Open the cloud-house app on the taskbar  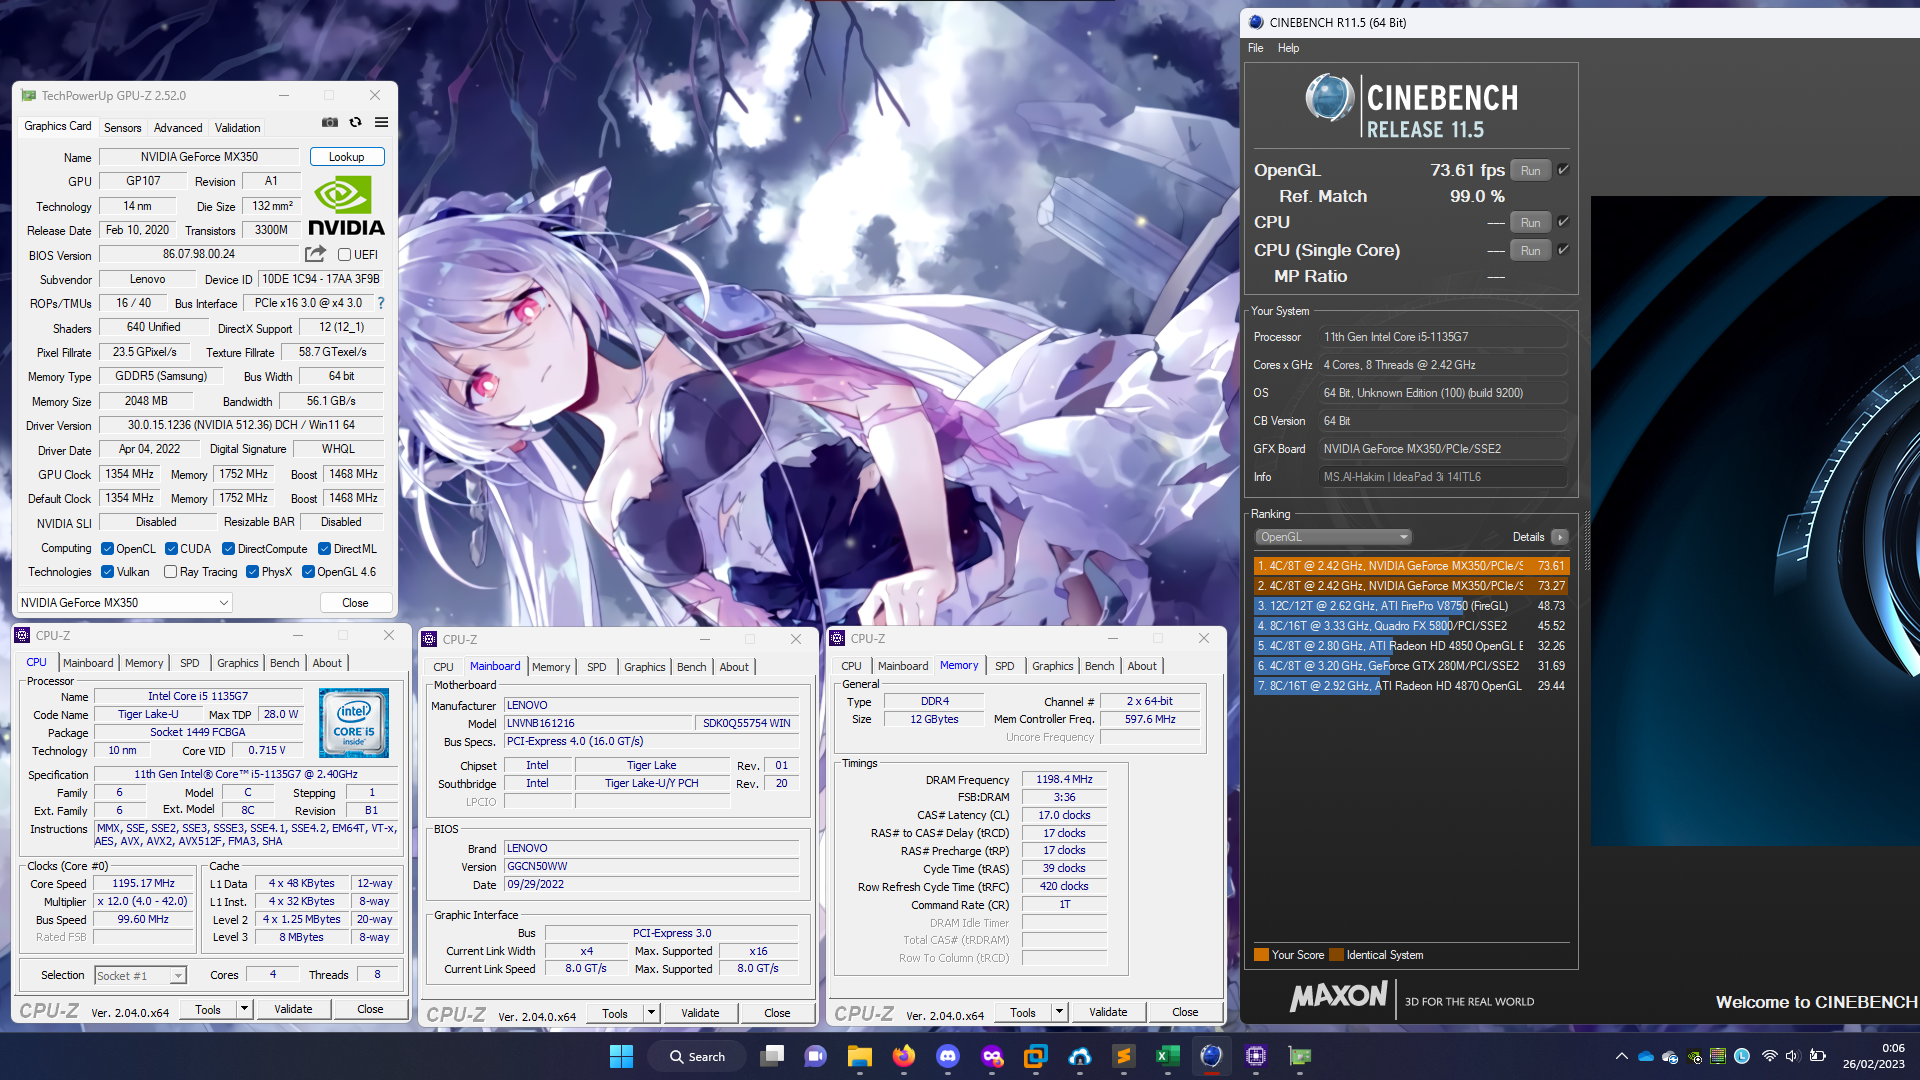tap(1080, 1056)
